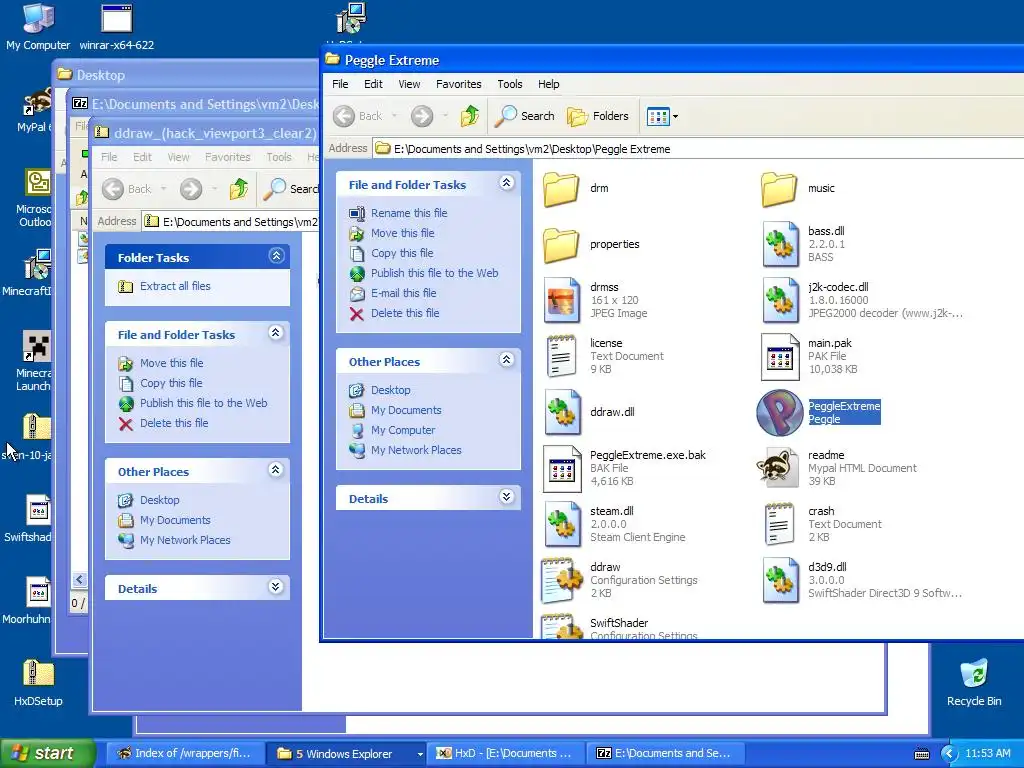
Task: Collapse File and Folder Tasks in ddraw window
Action: coord(276,333)
